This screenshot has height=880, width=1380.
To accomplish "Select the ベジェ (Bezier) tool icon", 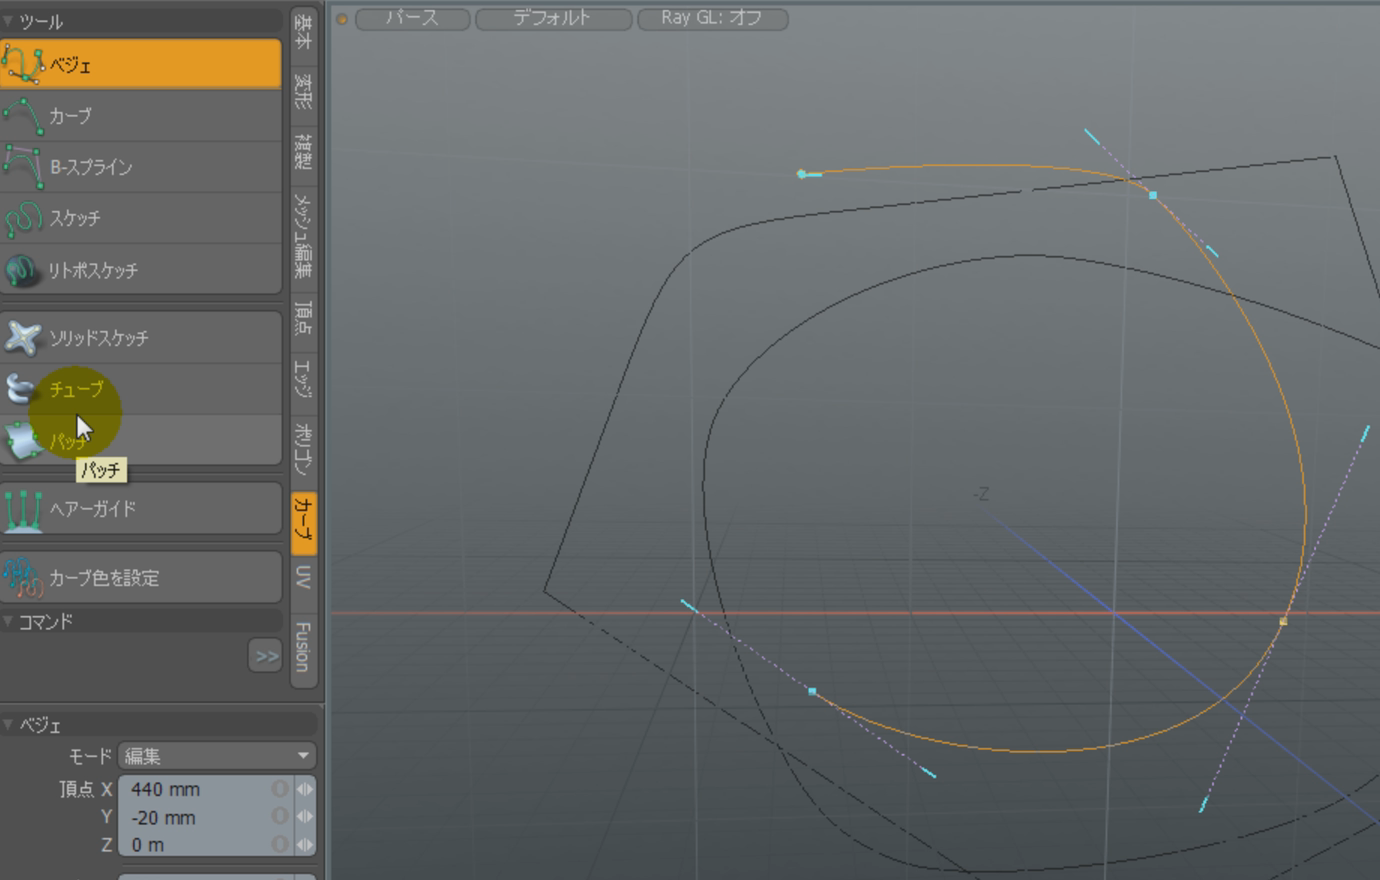I will 22,64.
